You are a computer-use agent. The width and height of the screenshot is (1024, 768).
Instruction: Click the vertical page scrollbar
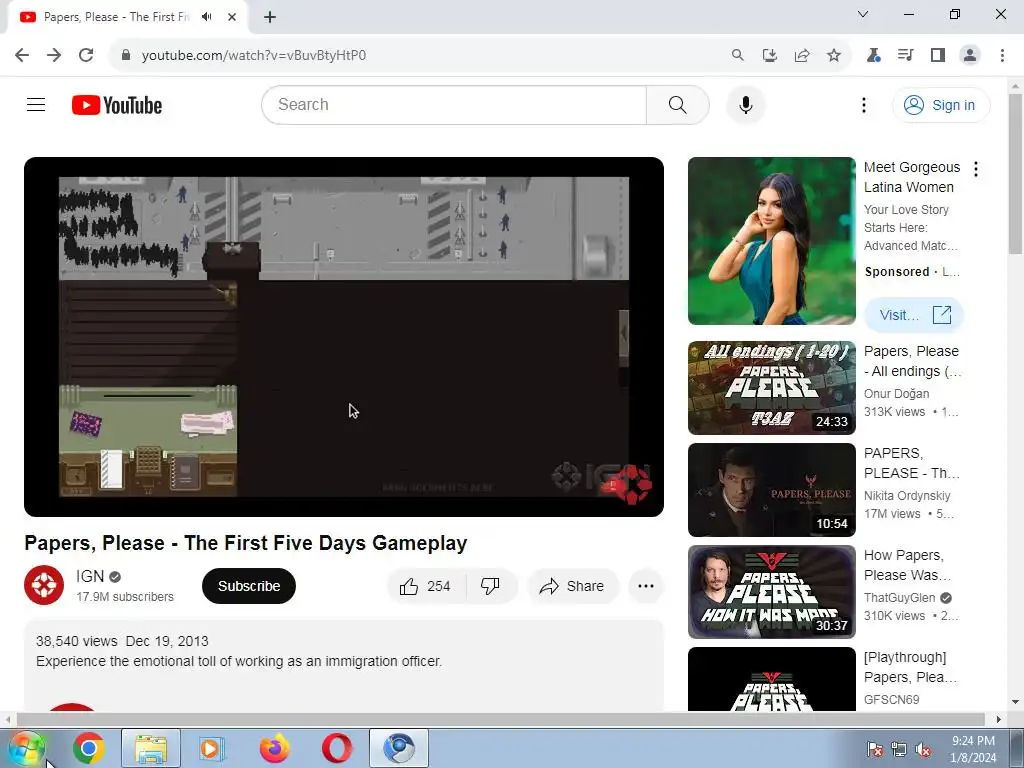[1015, 173]
